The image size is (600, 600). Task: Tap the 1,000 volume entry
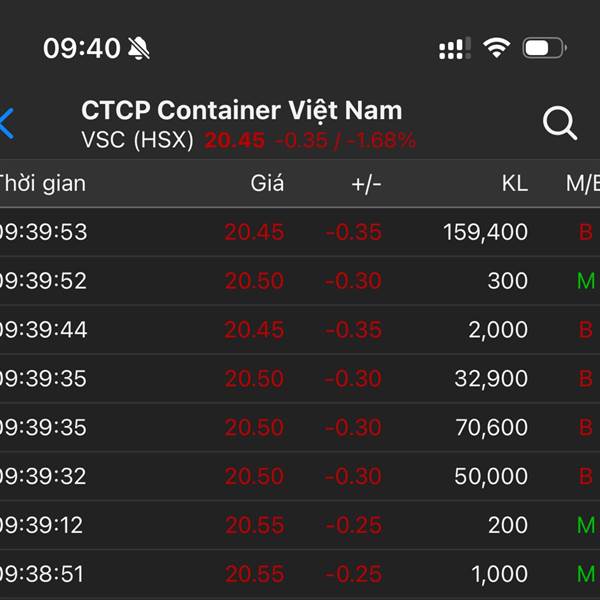pyautogui.click(x=500, y=574)
